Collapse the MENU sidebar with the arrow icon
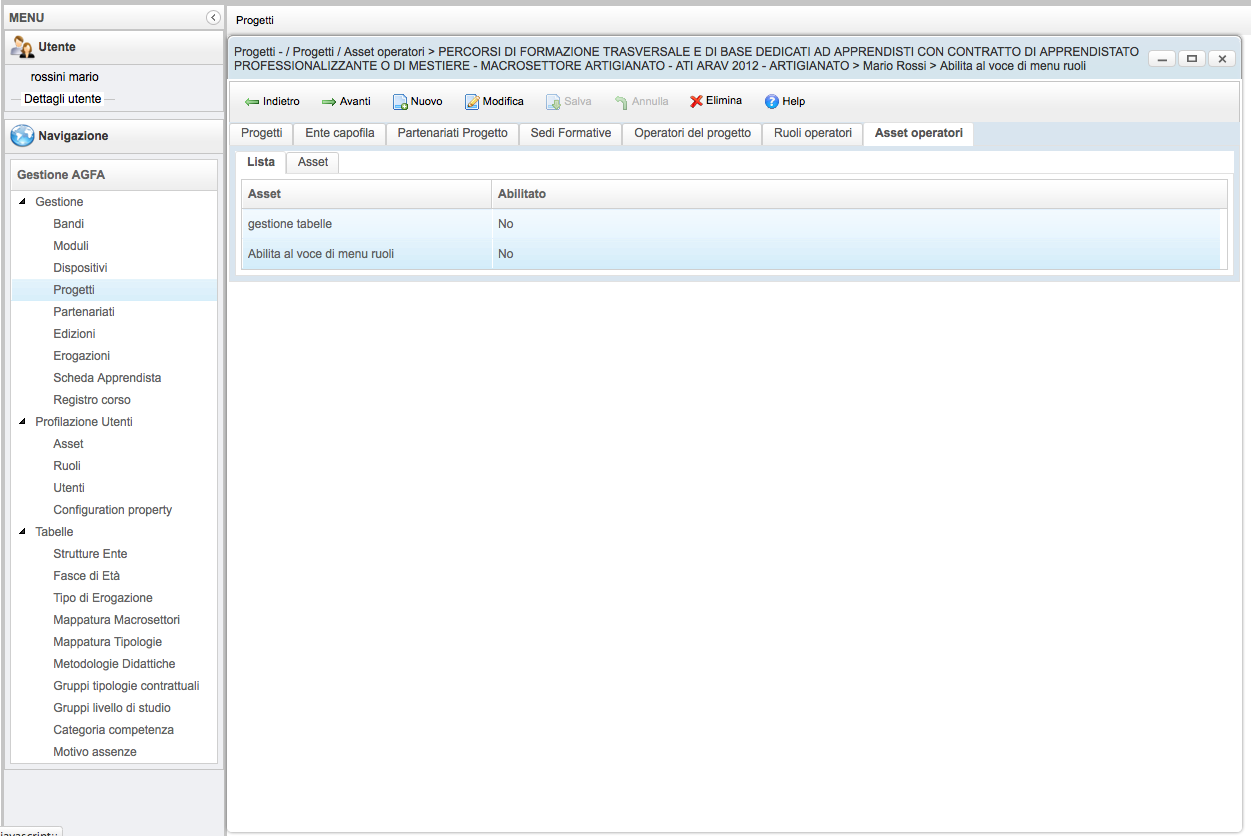The height and width of the screenshot is (836, 1251). (x=213, y=17)
